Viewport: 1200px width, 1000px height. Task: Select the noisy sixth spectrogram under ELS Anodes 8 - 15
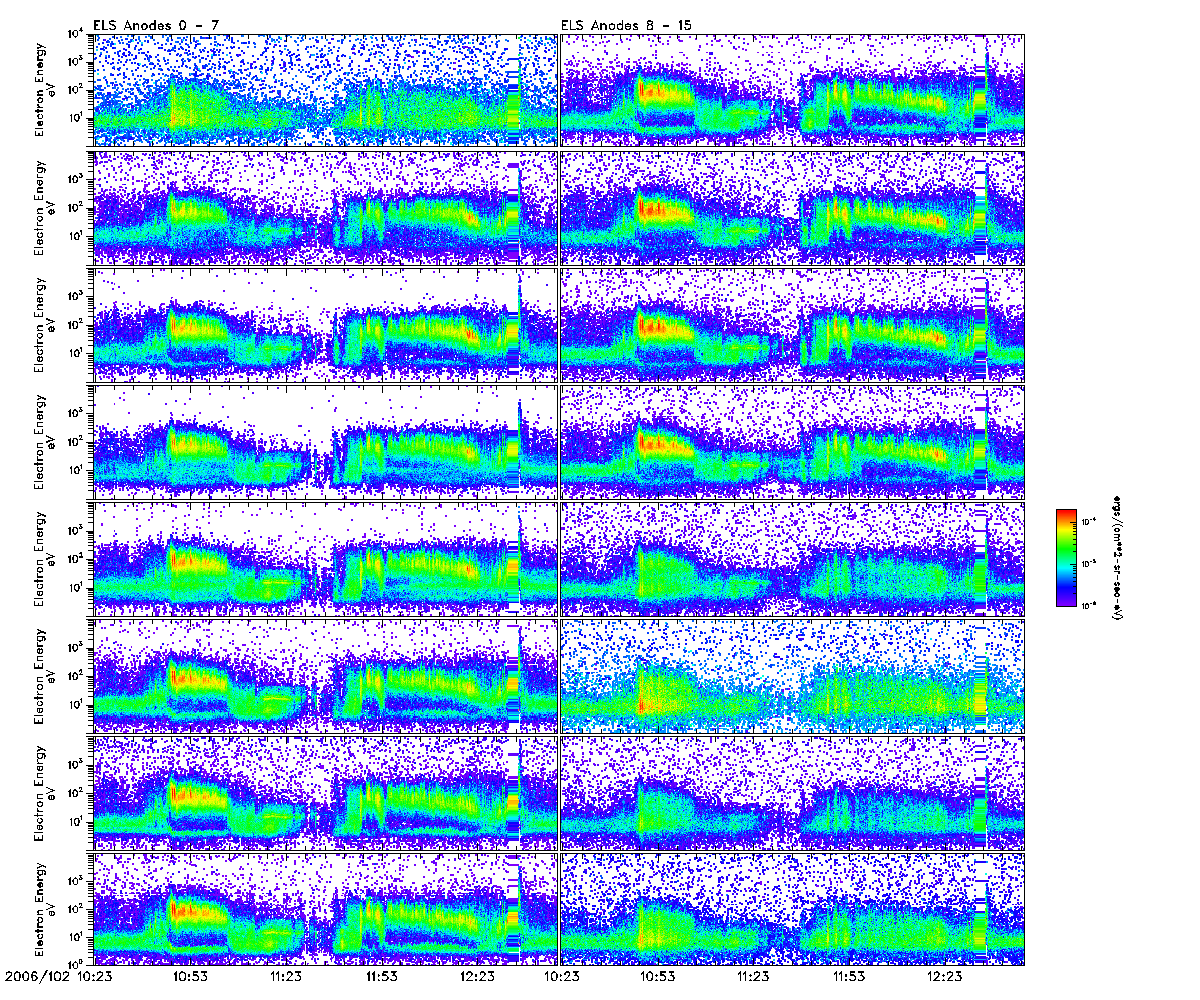[x=793, y=676]
